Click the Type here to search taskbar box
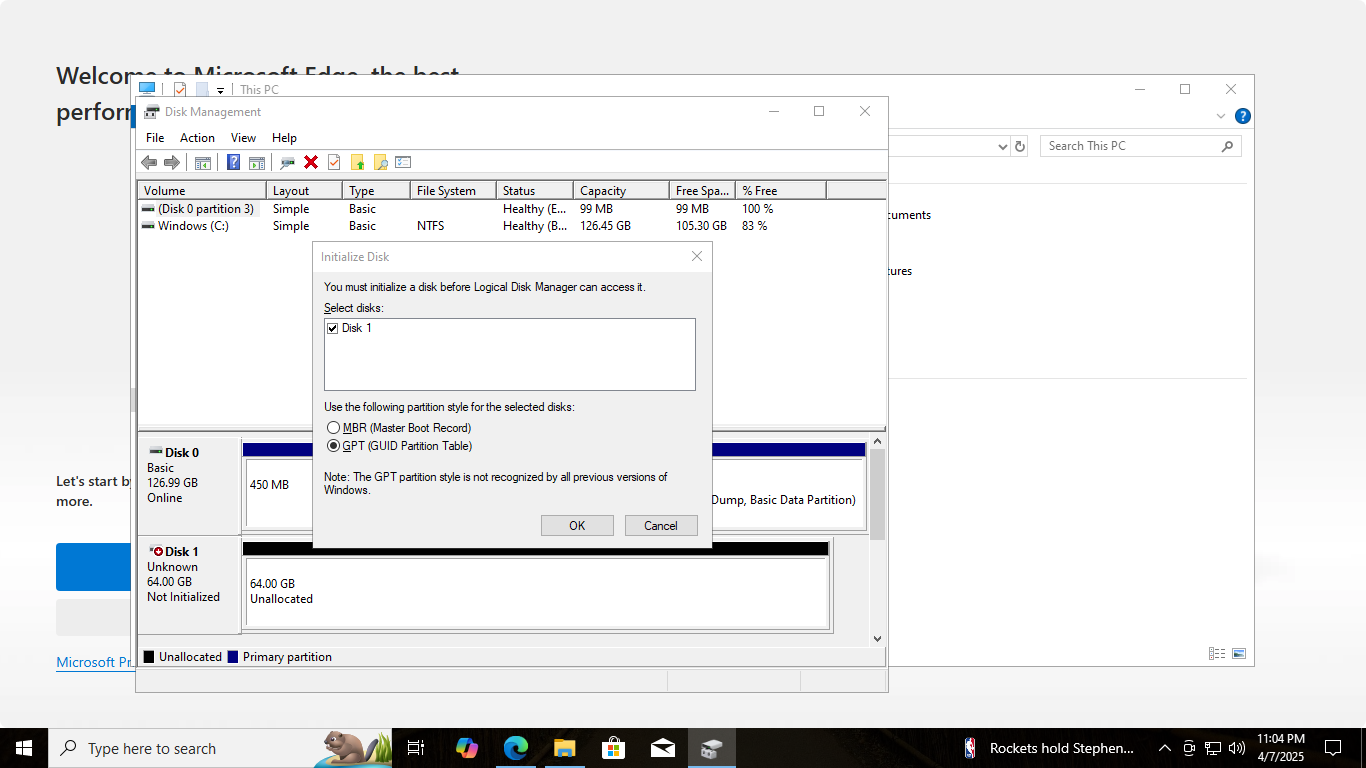This screenshot has height=768, width=1366. (x=220, y=748)
